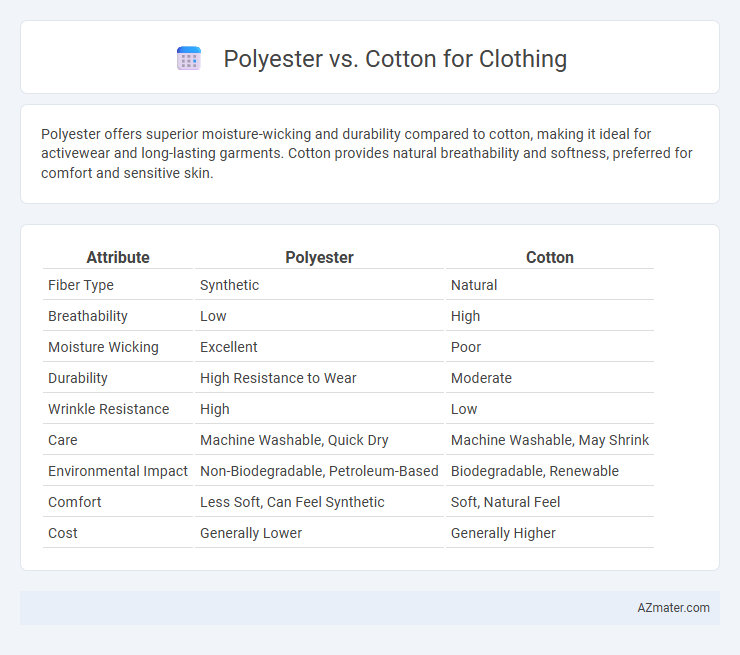Select the Breathability row label
Screen dimensions: 740x655
pos(88,316)
